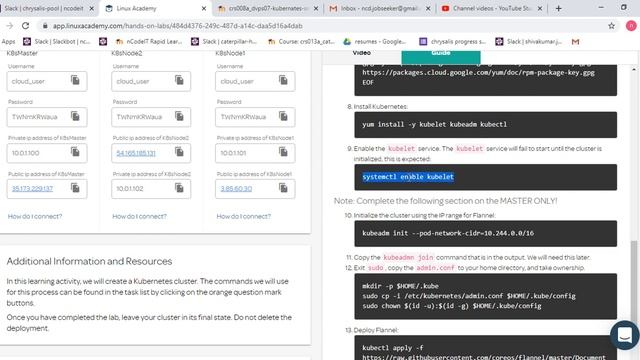Go forward with the browser arrow
Viewport: 640px width, 360px height.
(9, 26)
